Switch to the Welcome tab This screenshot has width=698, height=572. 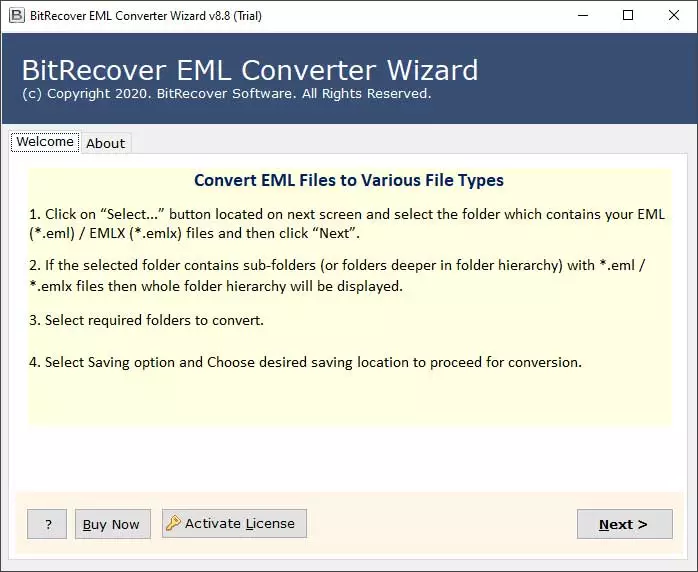45,142
